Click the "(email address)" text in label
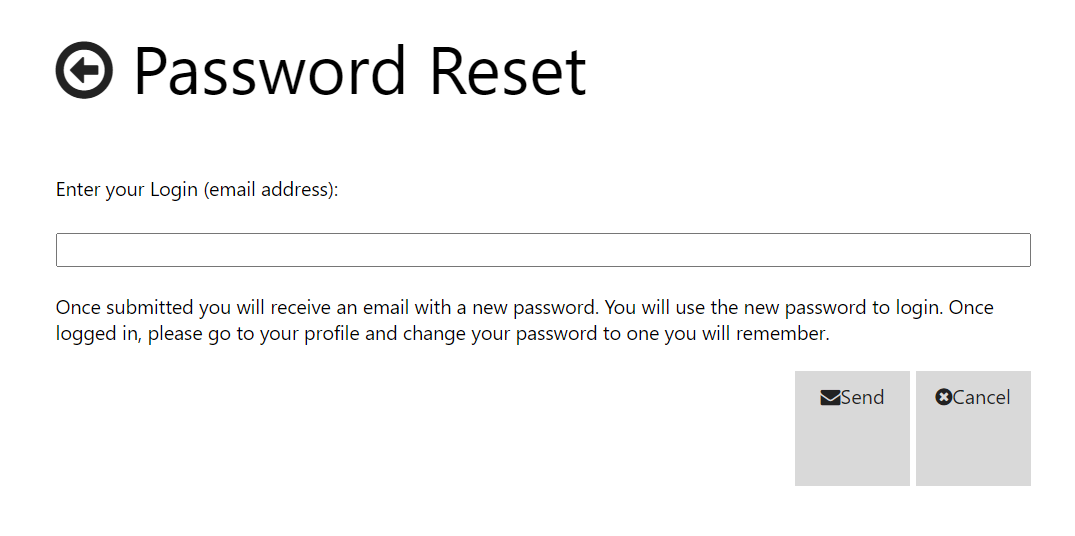This screenshot has height=536, width=1075. coord(270,190)
